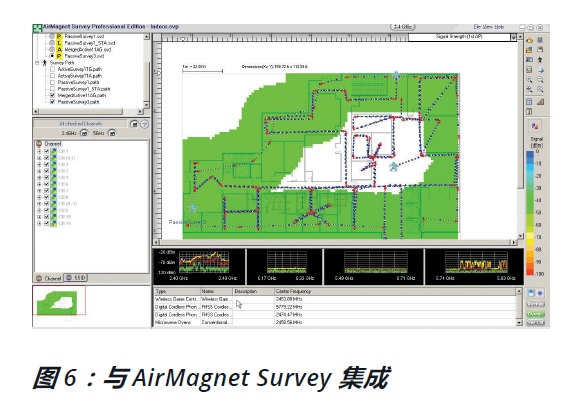
Task: Open the View menu
Action: (x=488, y=27)
